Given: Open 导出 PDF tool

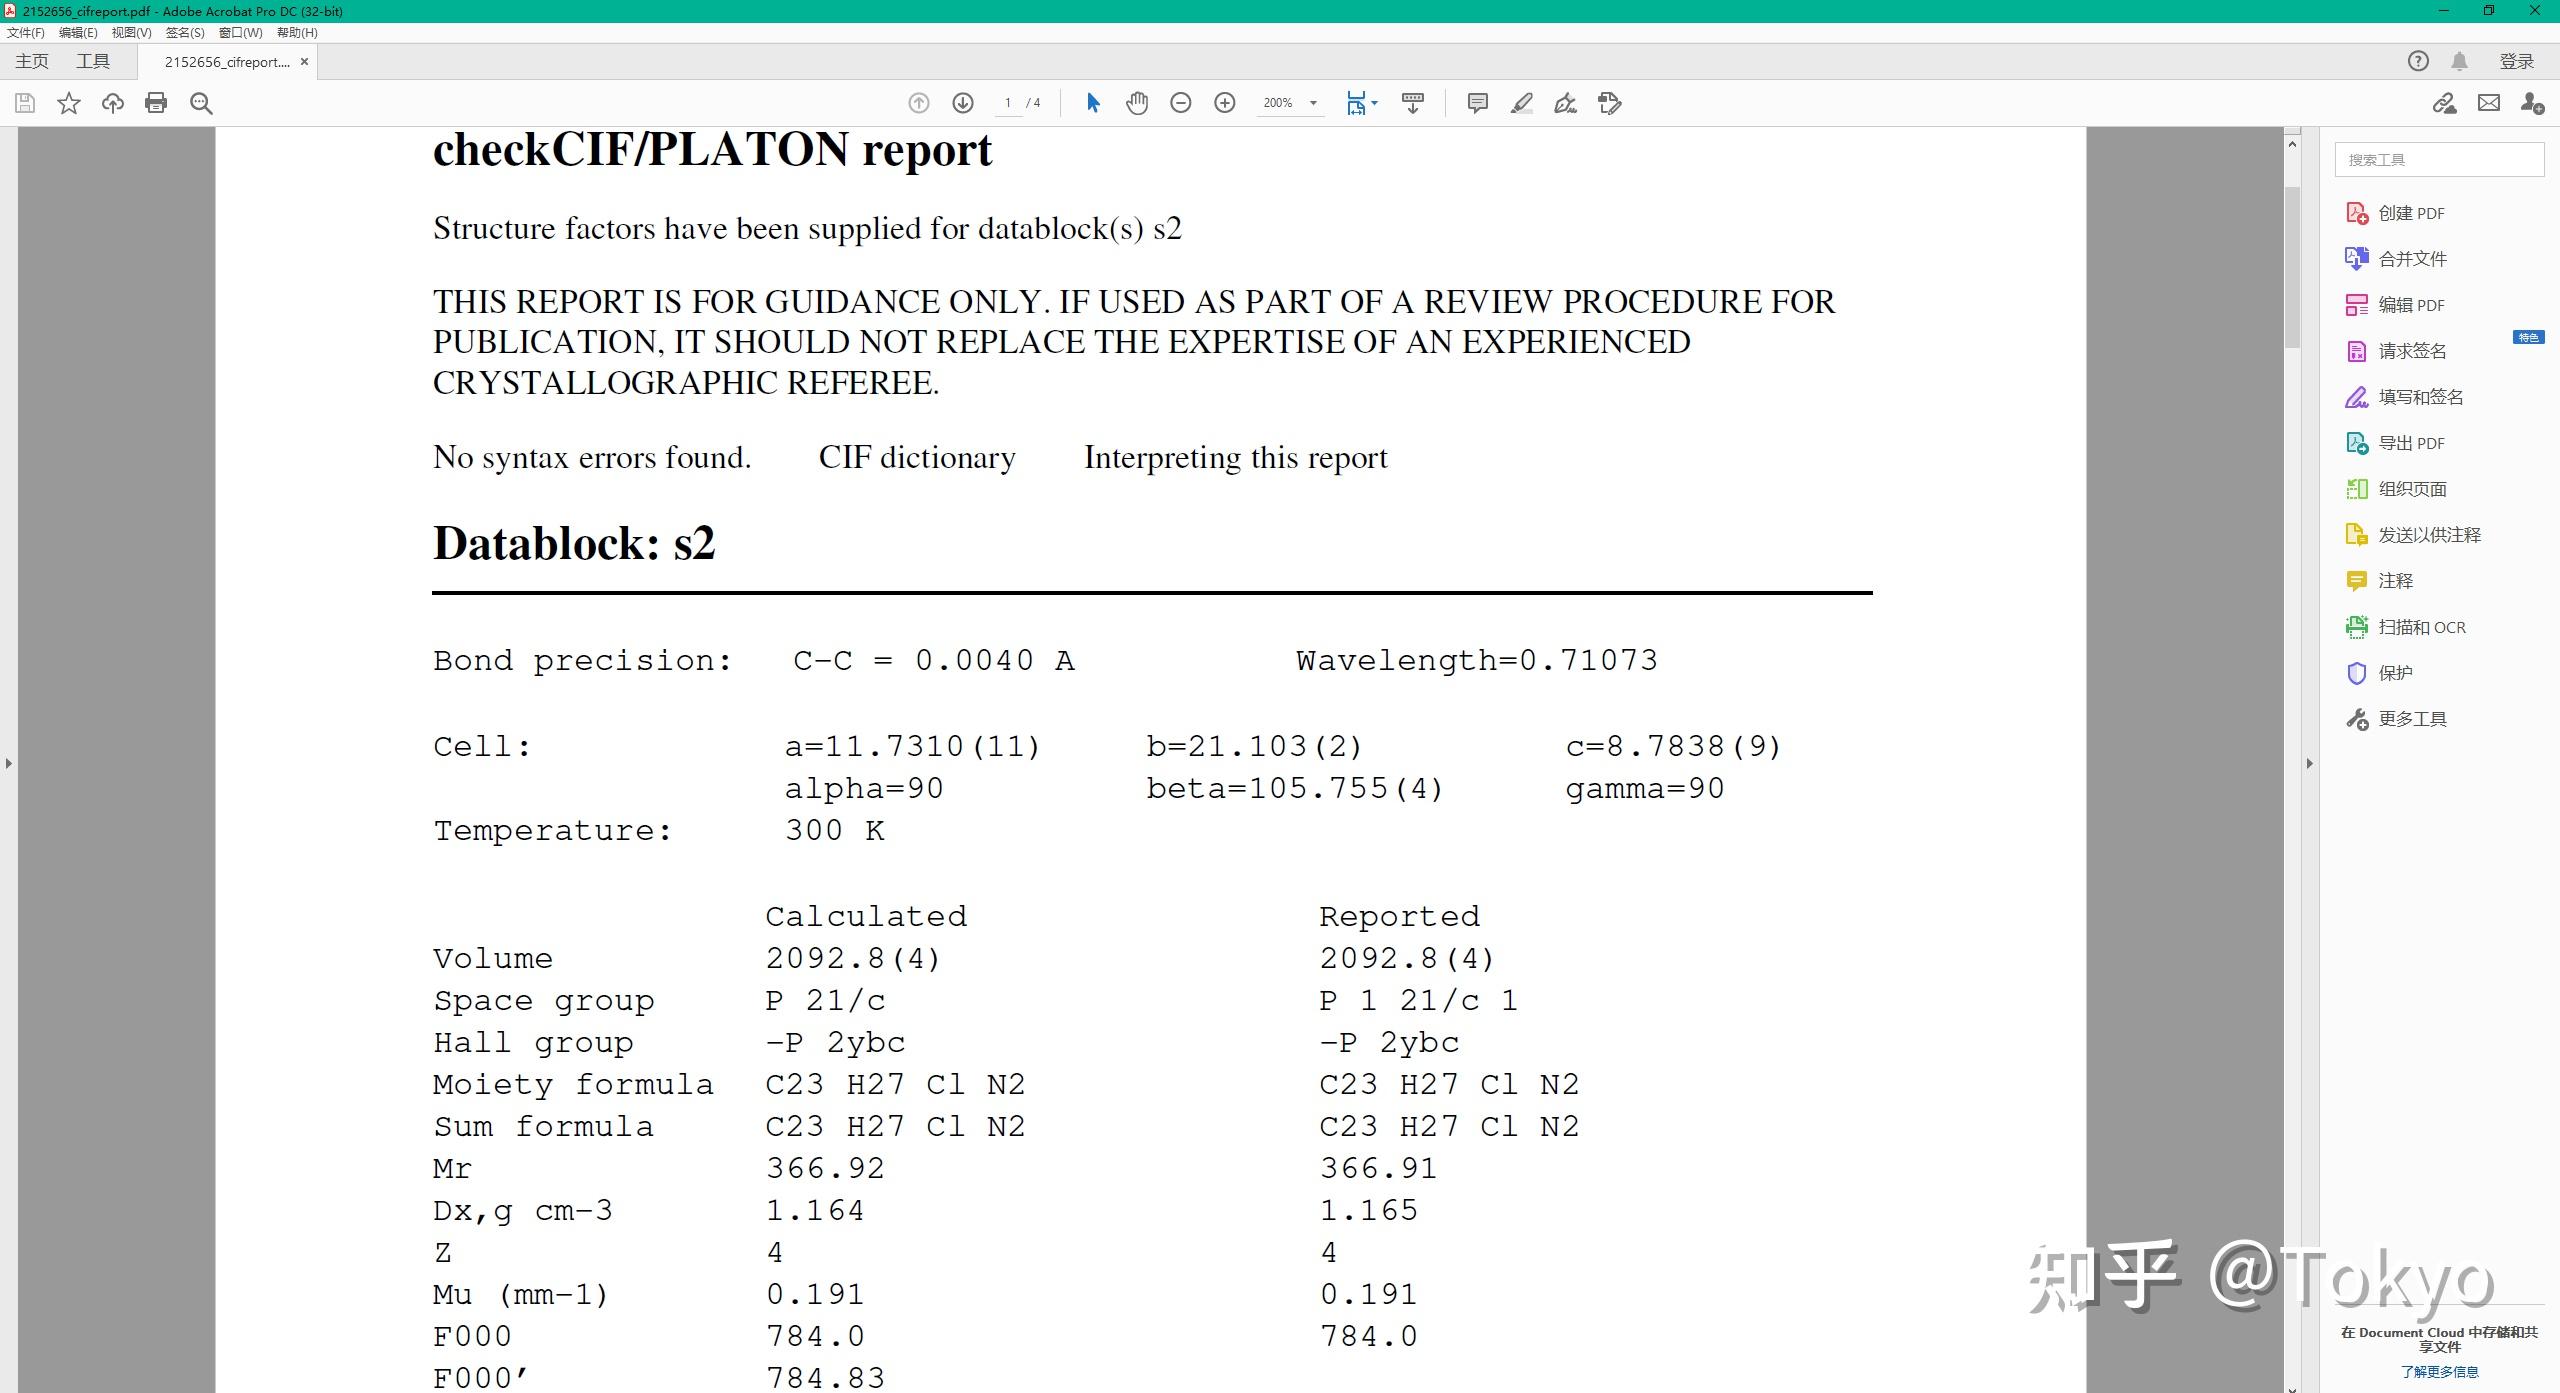Looking at the screenshot, I should click(2410, 443).
